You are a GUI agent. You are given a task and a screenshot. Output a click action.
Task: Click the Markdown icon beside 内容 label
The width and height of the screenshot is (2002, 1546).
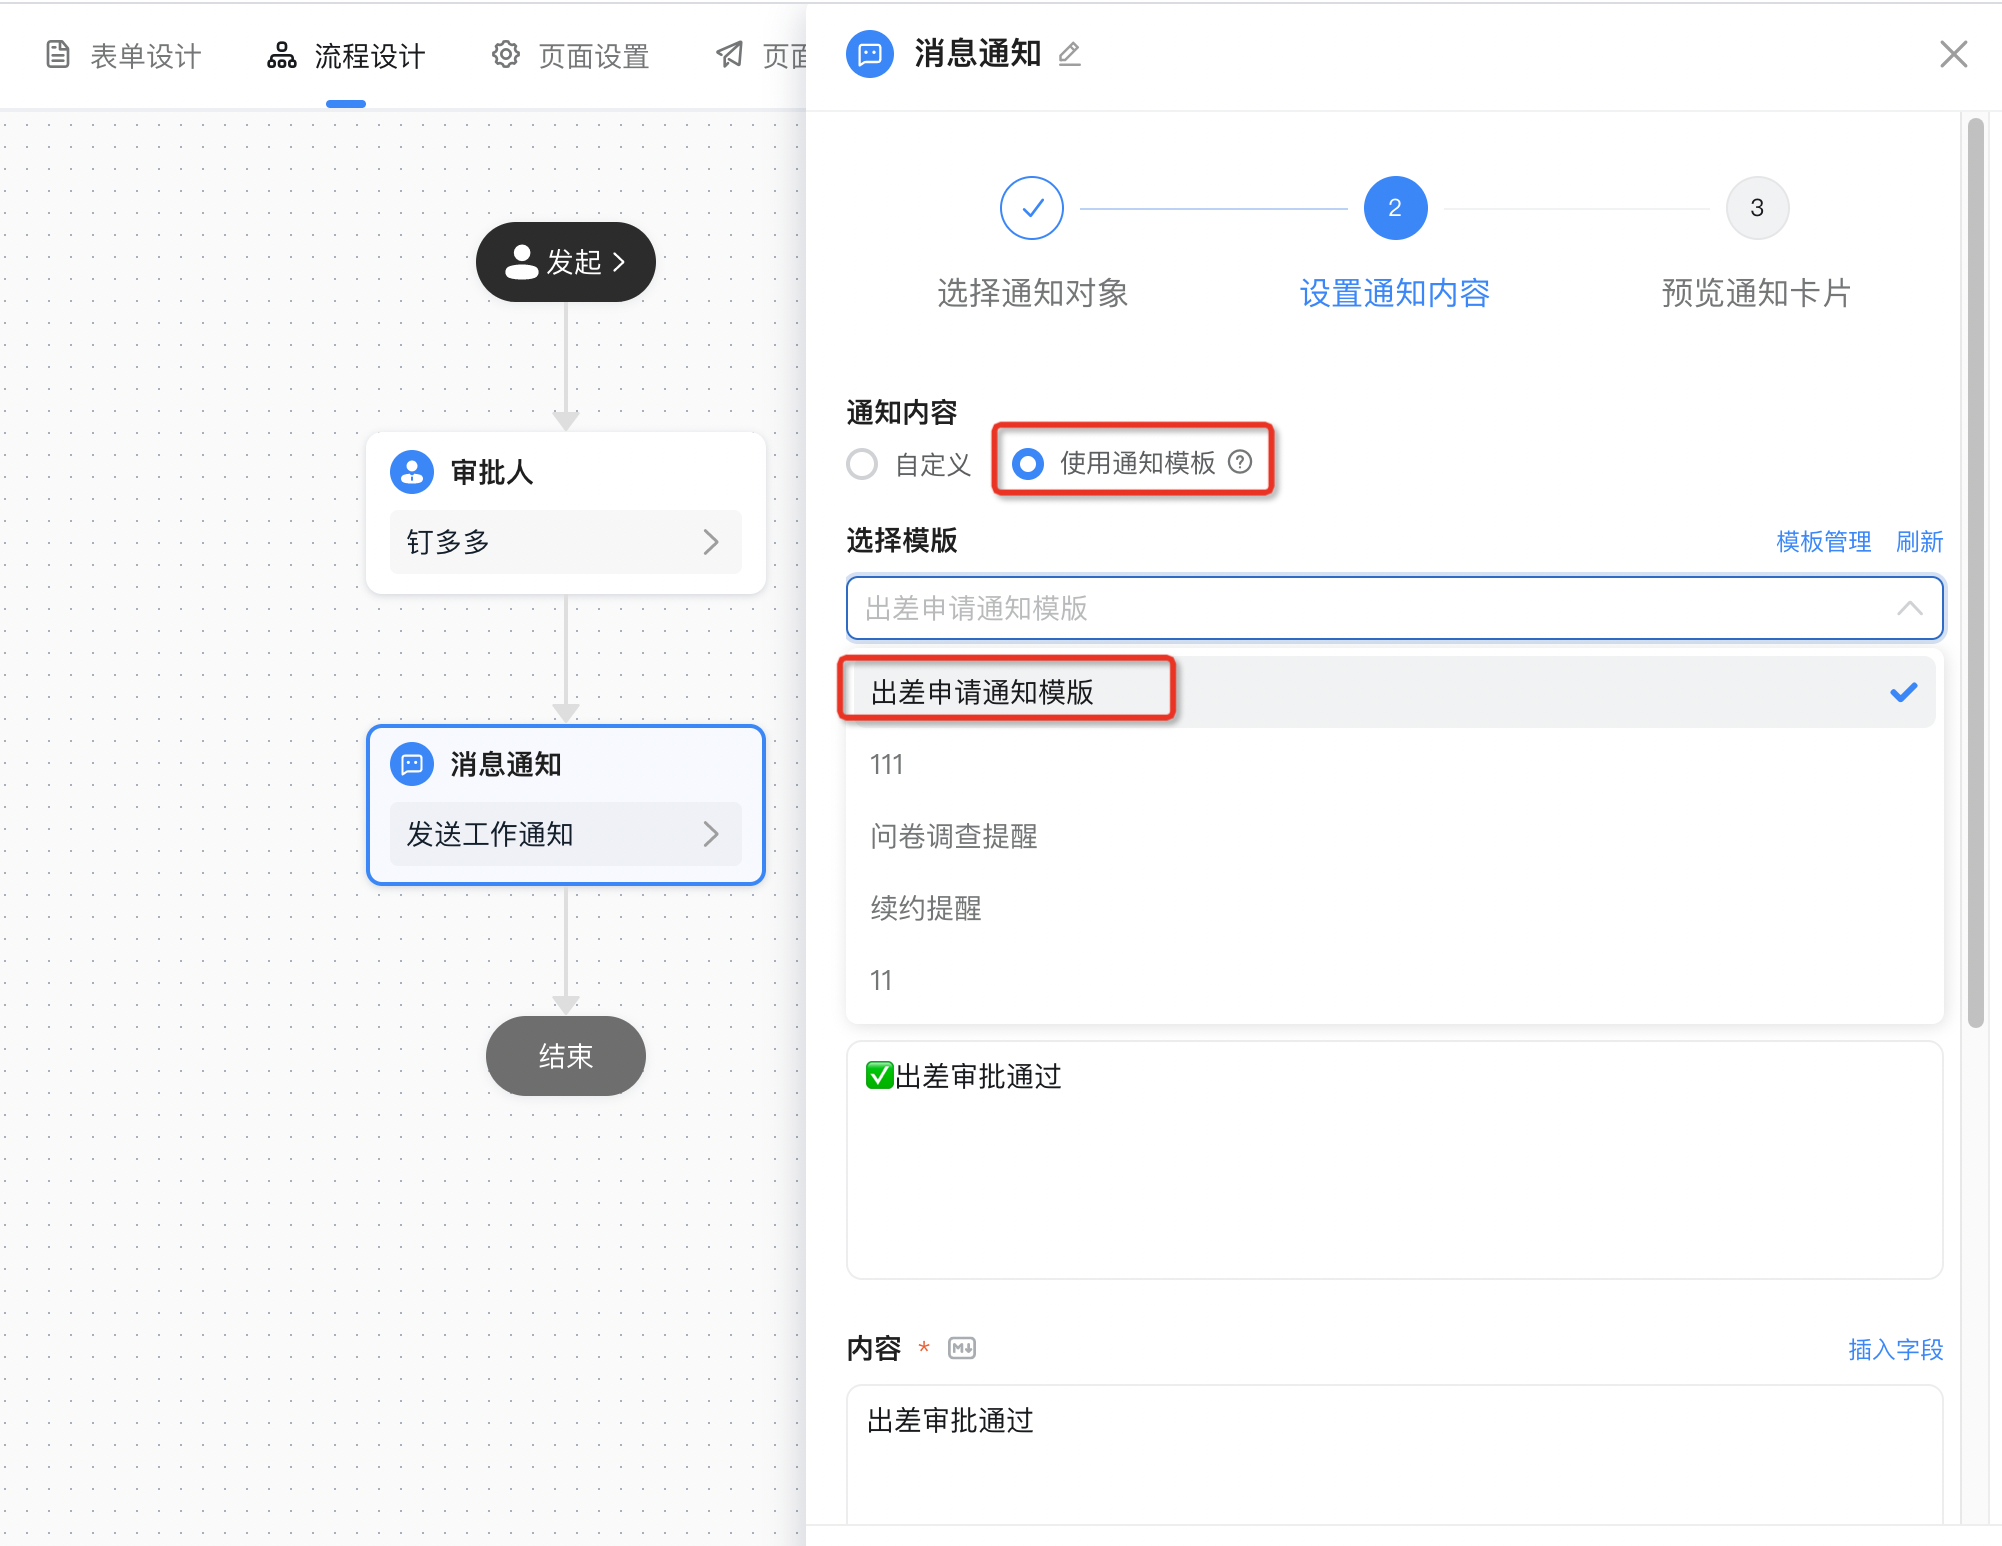[961, 1348]
